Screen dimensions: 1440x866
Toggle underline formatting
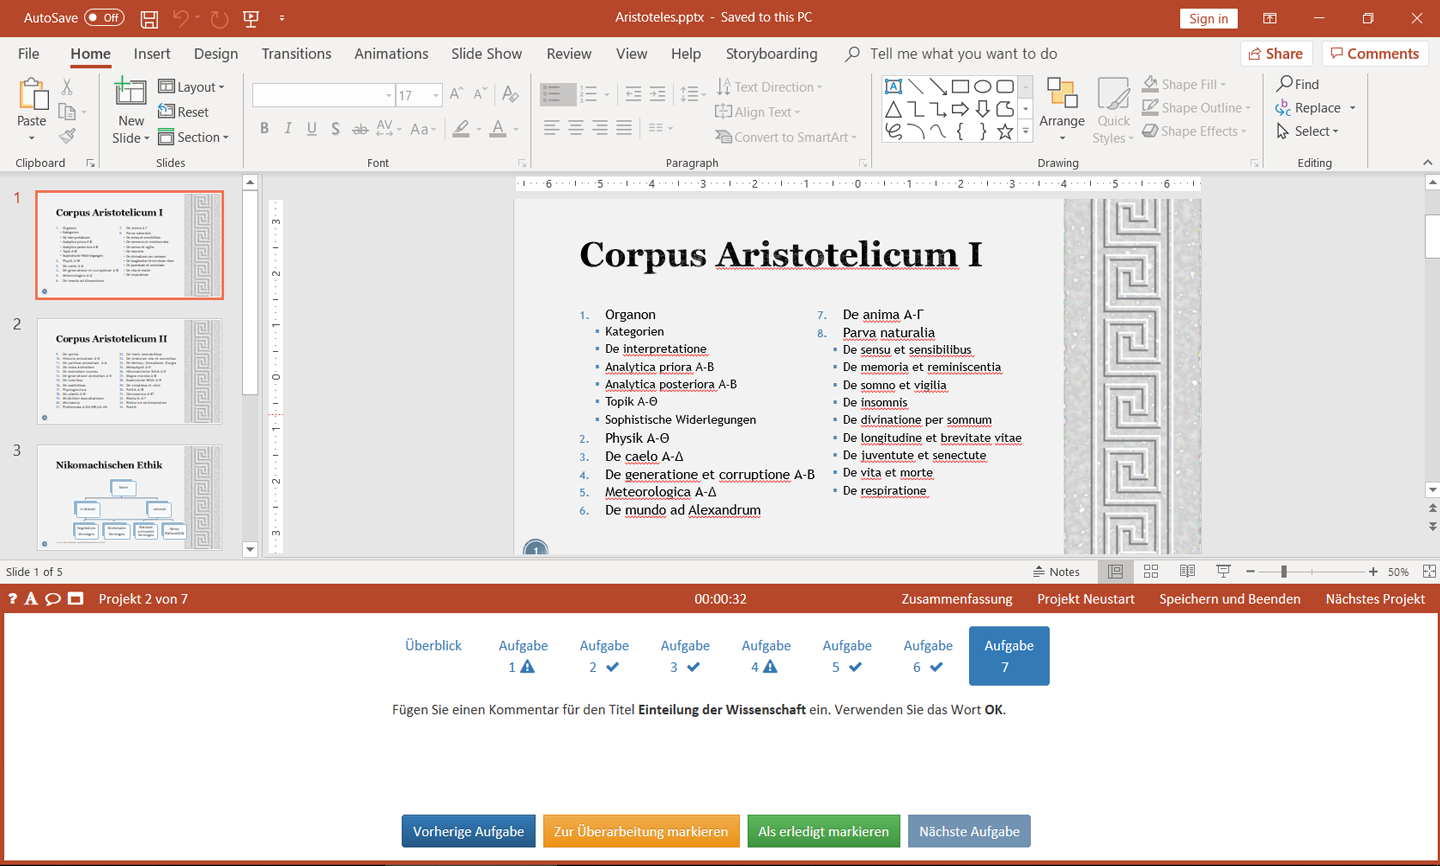(x=311, y=128)
